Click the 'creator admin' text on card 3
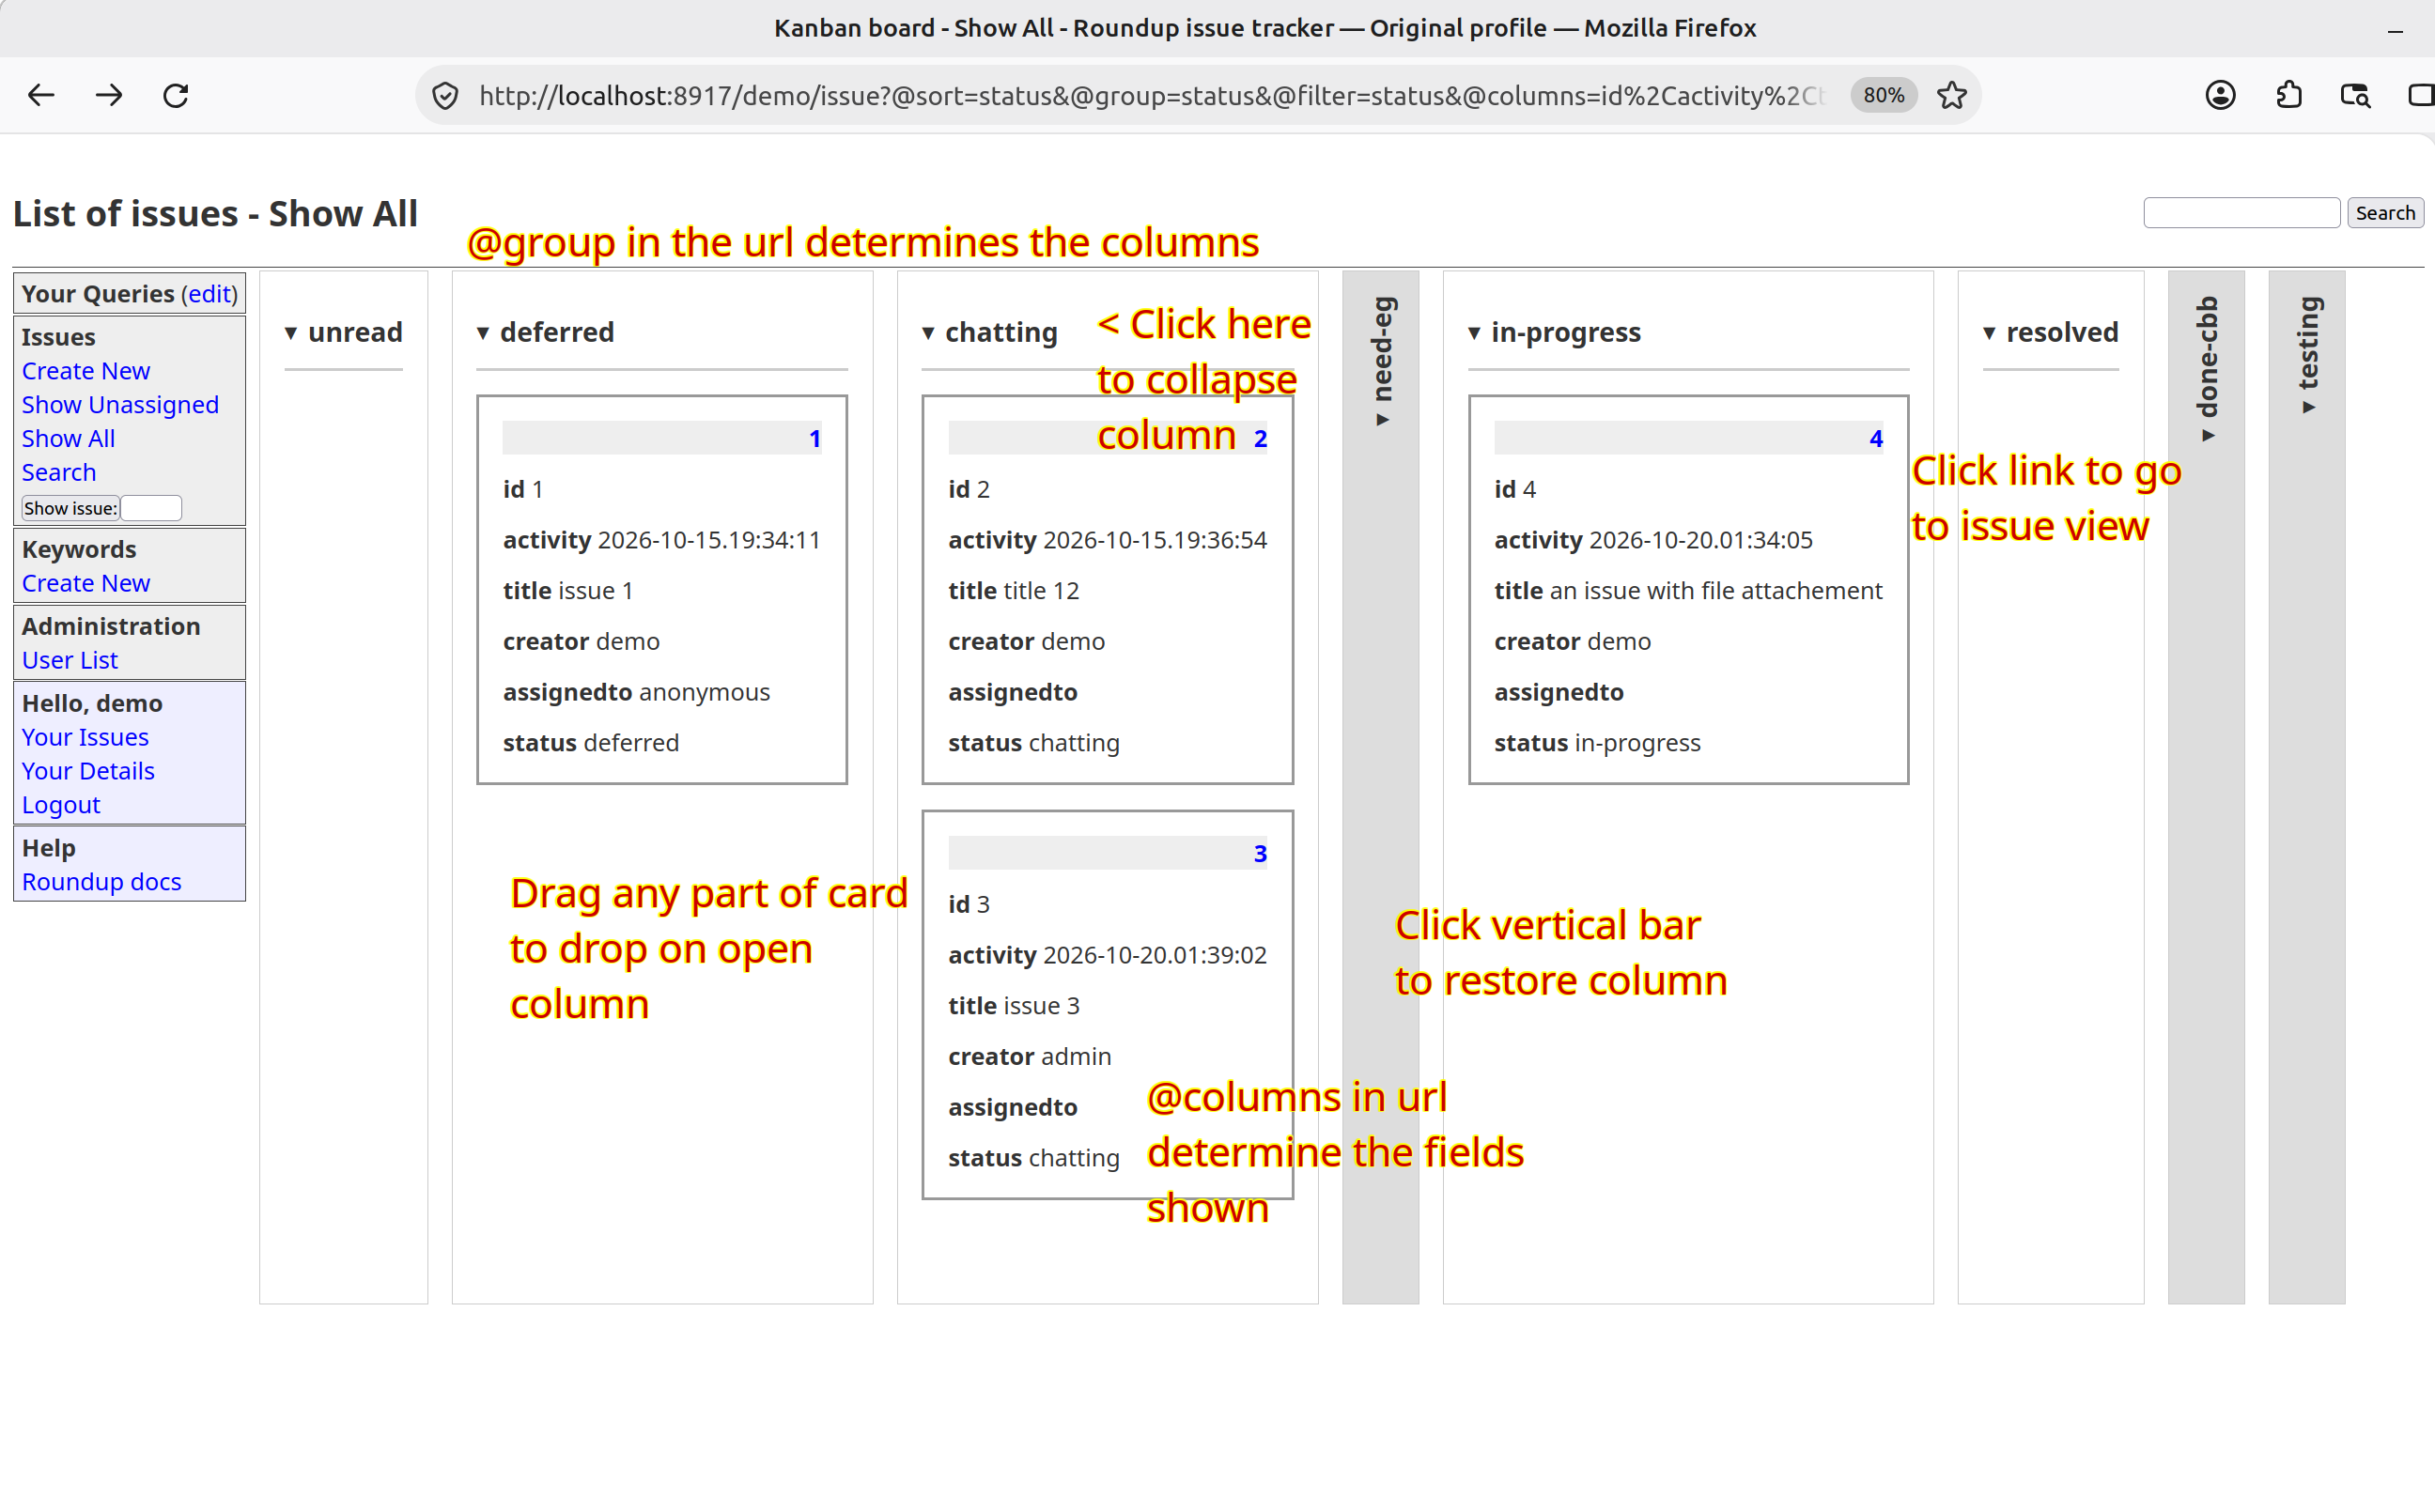Screen dimensions: 2435x1512 pos(1029,1056)
